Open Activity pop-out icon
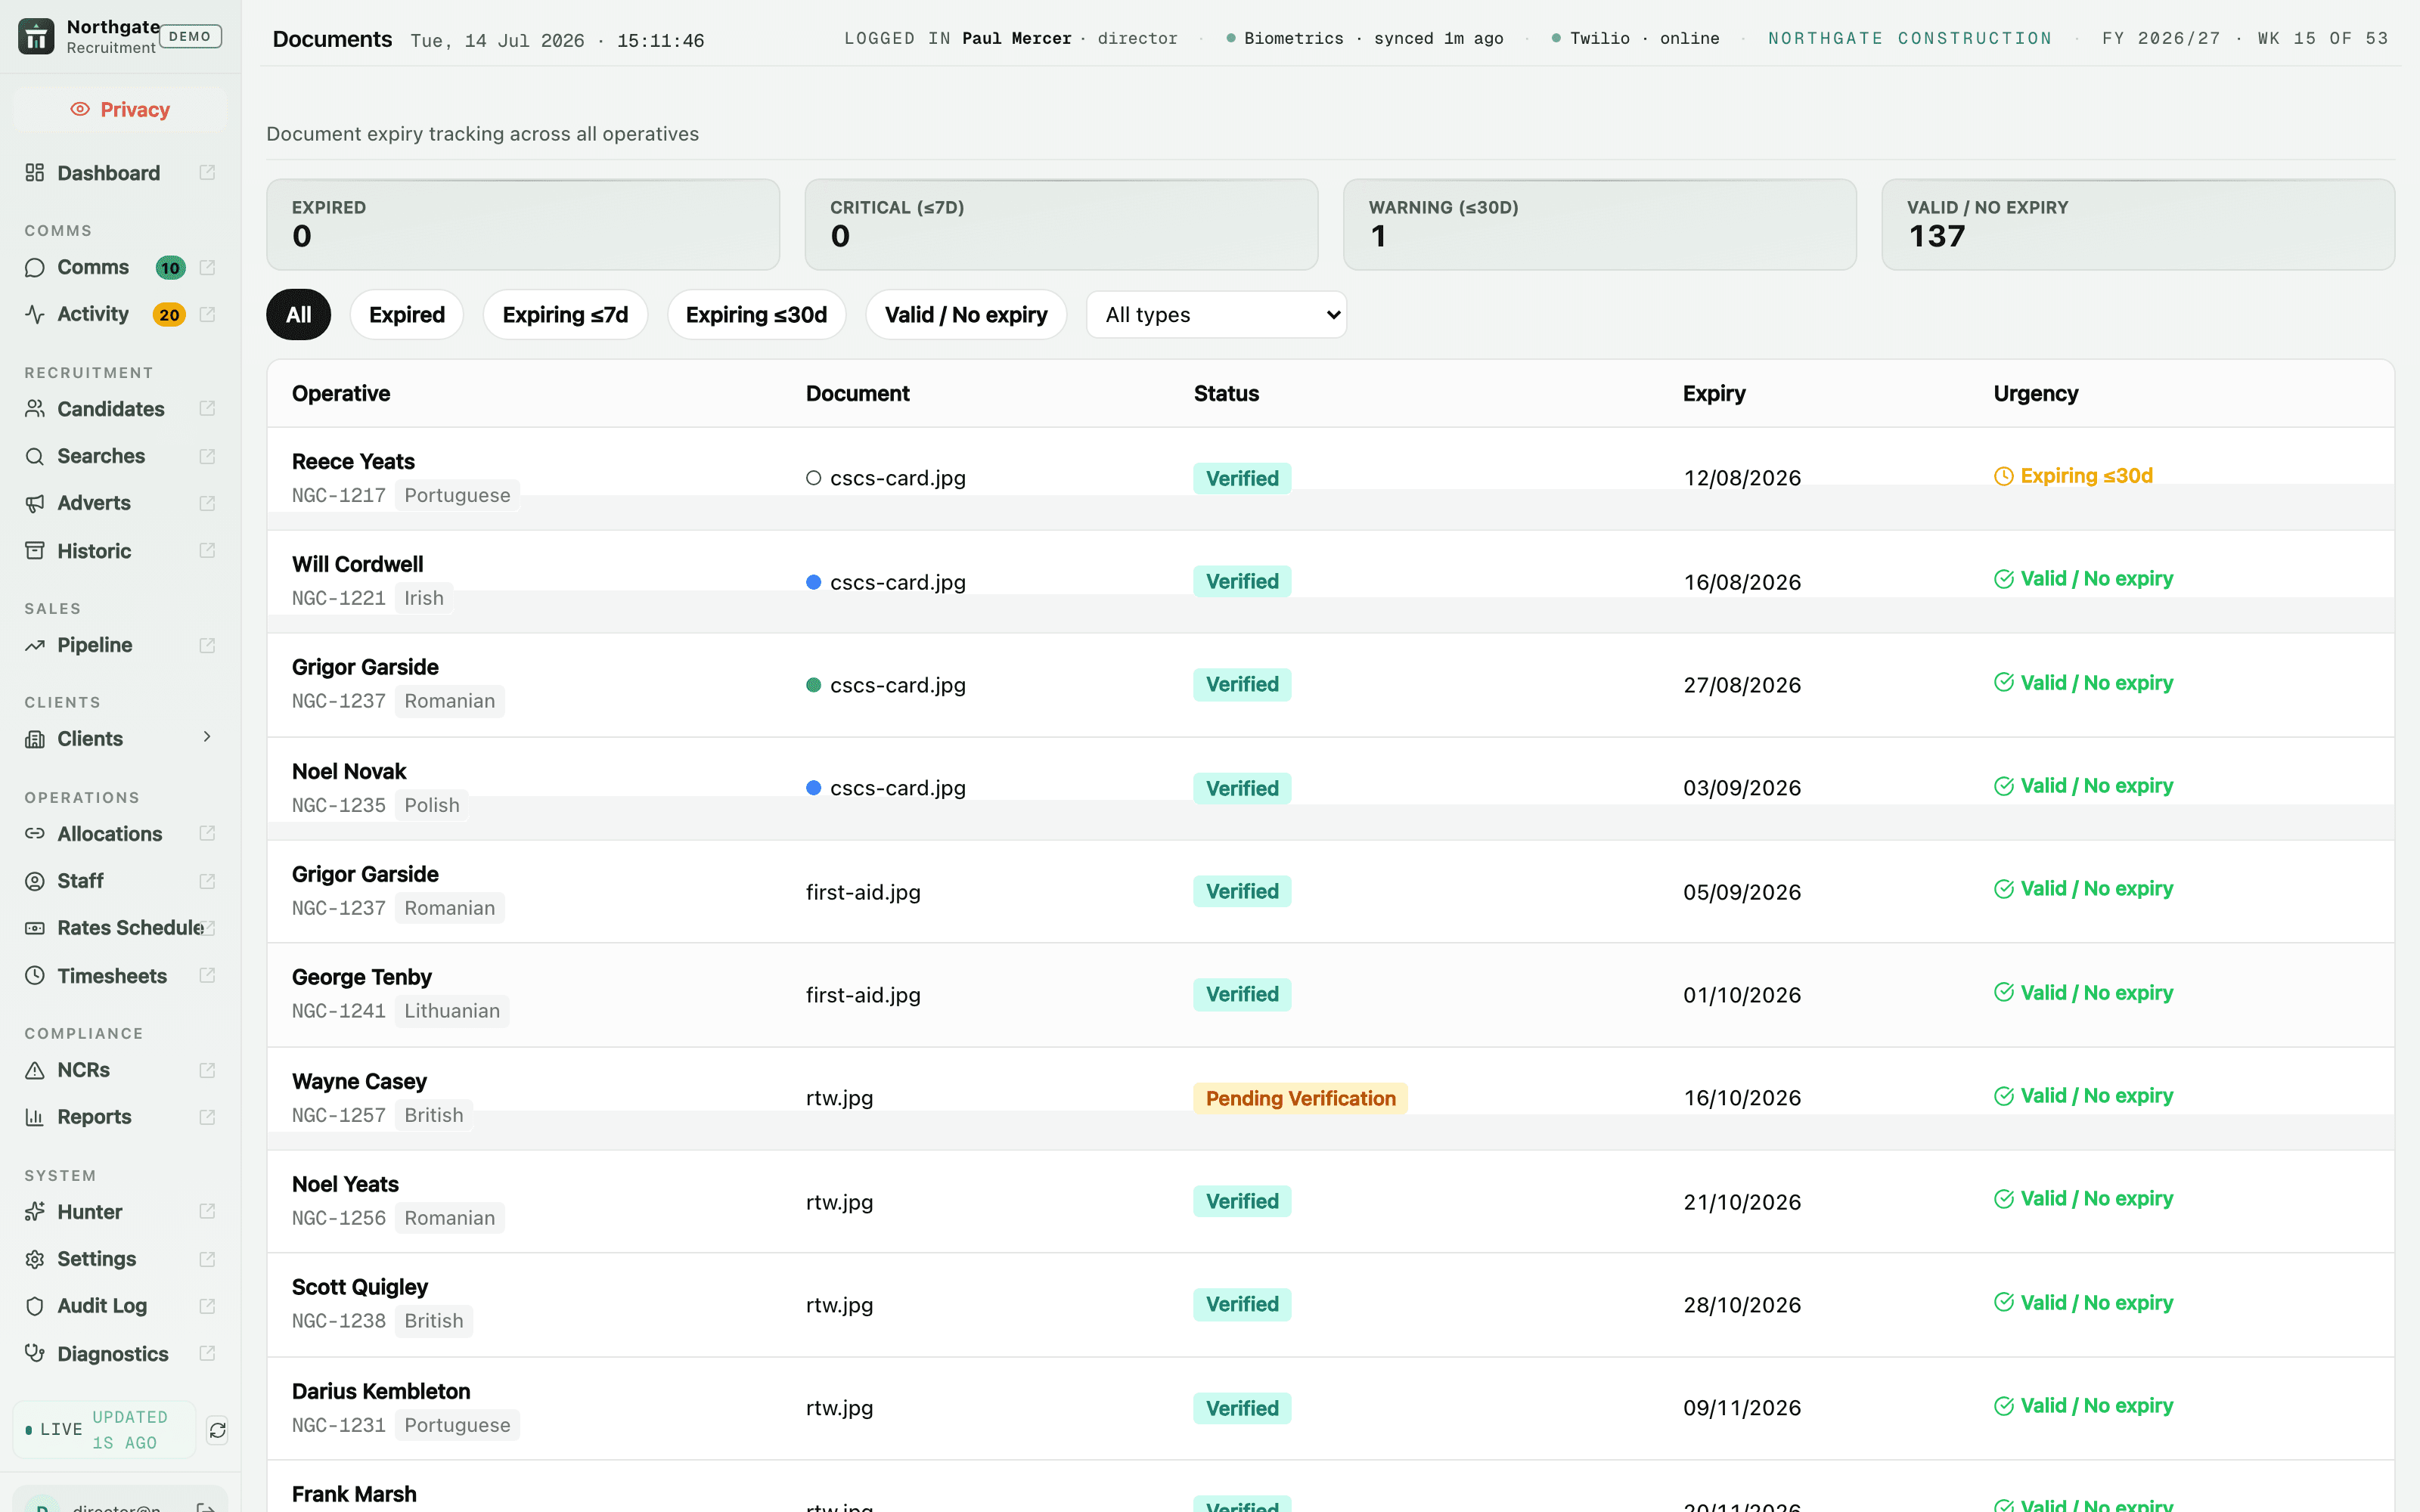The image size is (2420, 1512). (x=207, y=314)
